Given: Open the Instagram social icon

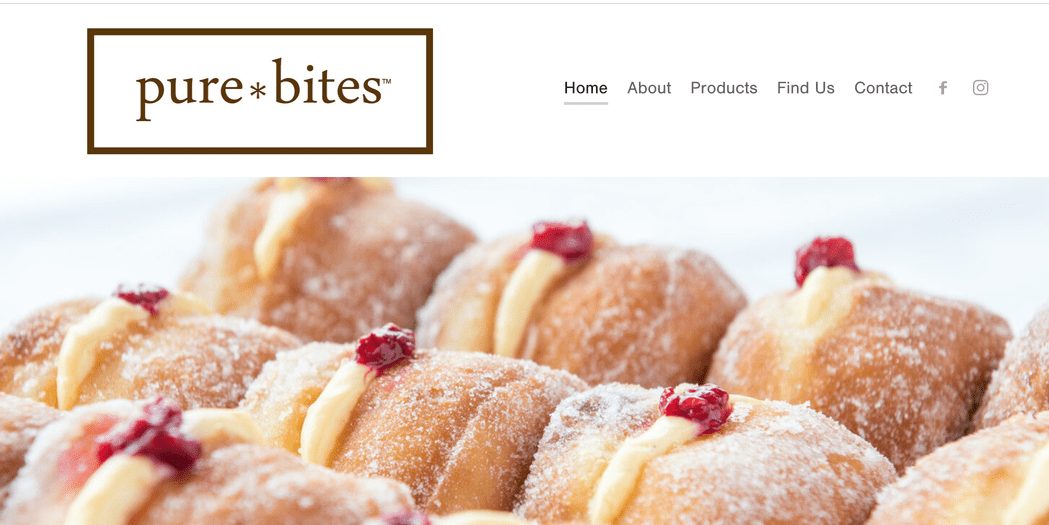Looking at the screenshot, I should [x=980, y=88].
